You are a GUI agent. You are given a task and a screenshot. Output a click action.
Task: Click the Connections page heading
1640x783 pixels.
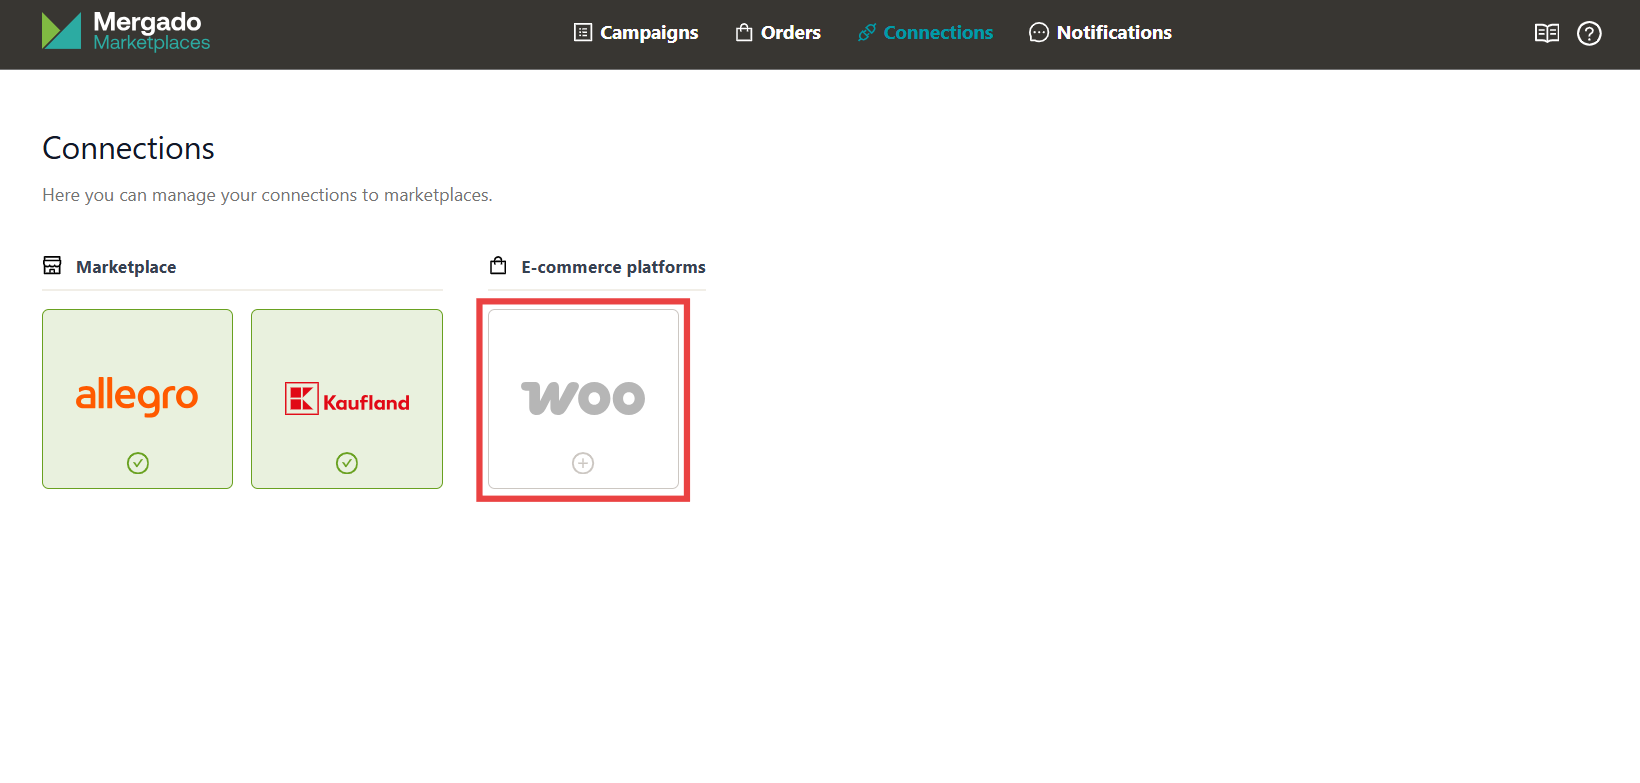tap(128, 148)
